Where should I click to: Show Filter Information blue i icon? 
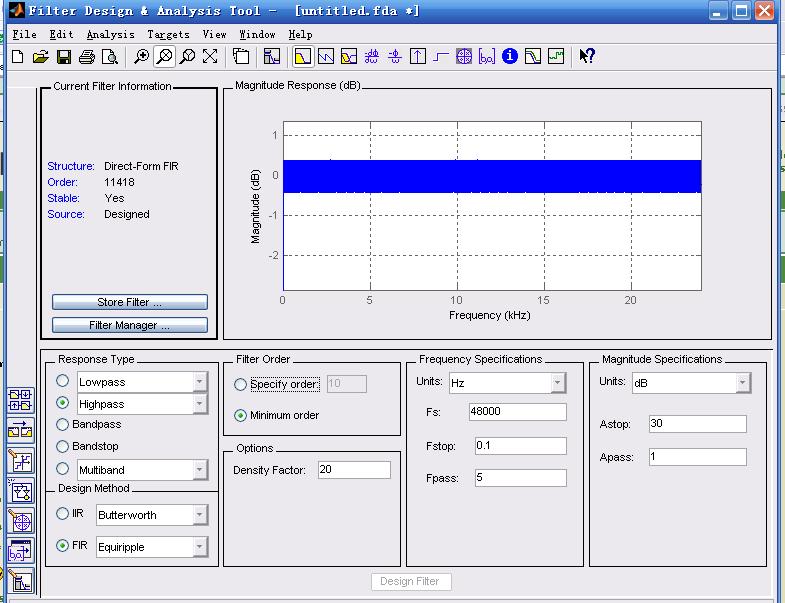click(510, 56)
